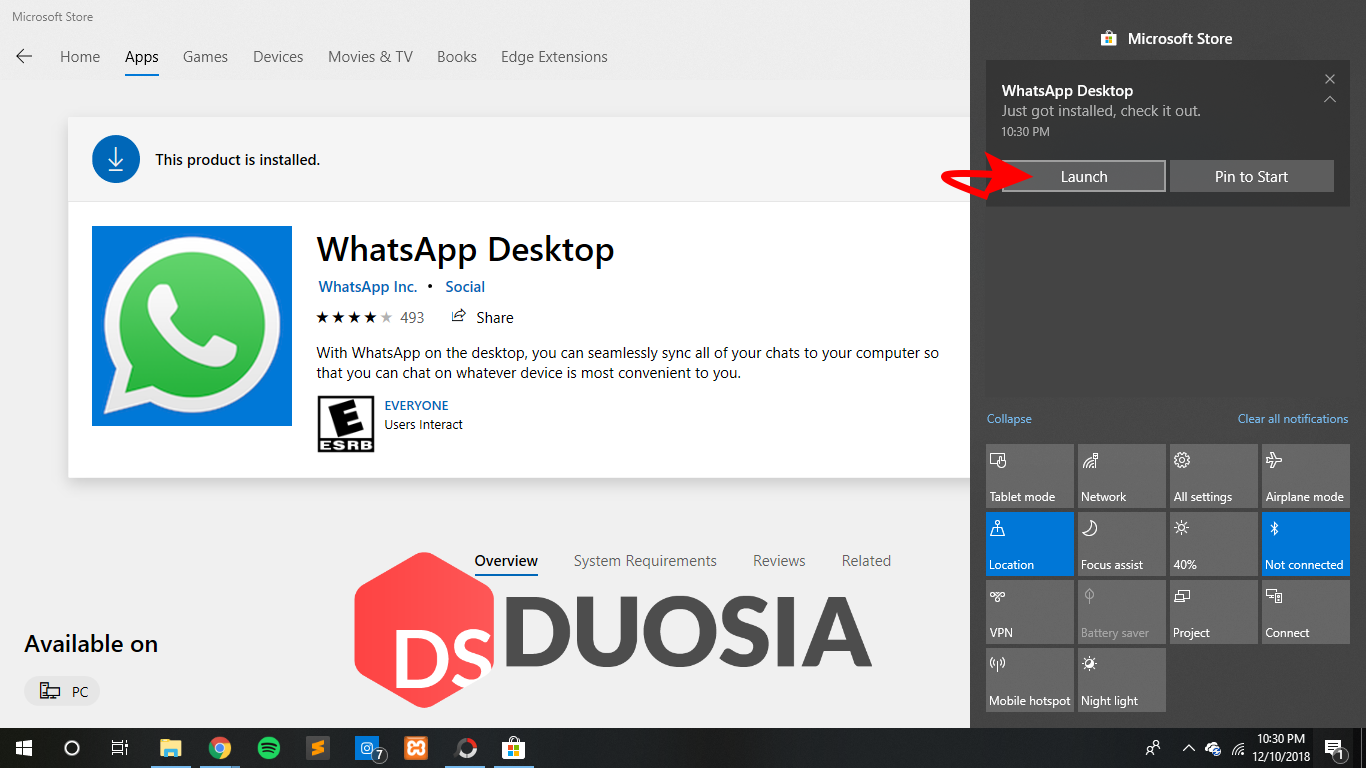Open the System Requirements tab

pyautogui.click(x=645, y=561)
